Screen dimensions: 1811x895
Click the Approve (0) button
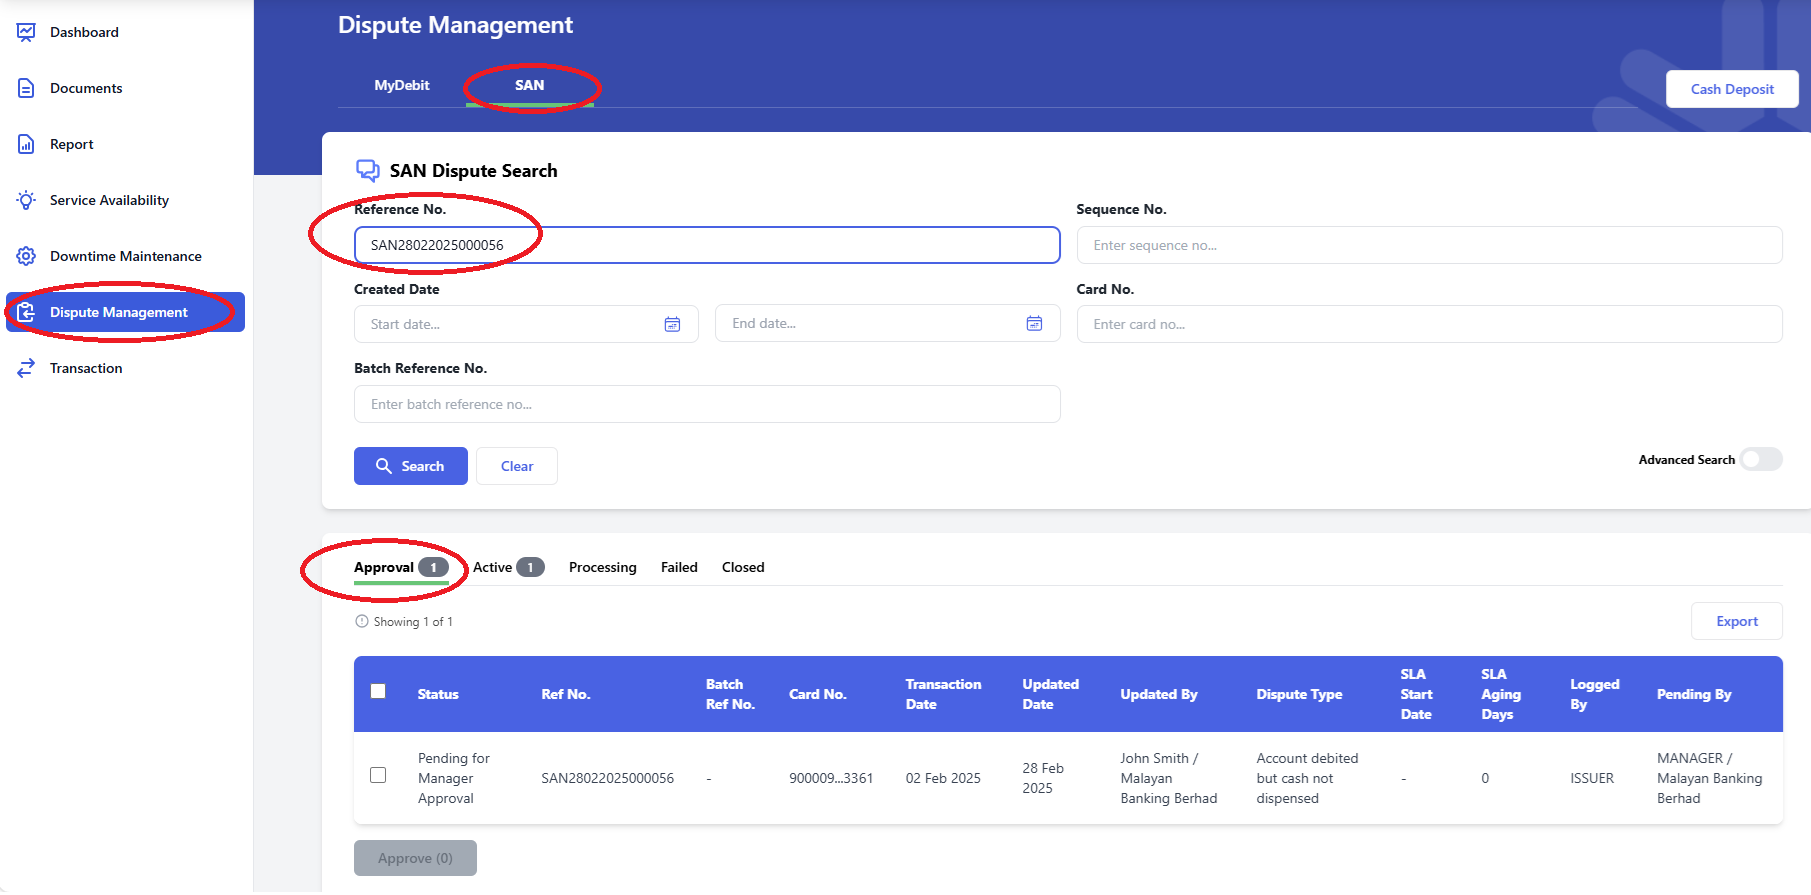point(415,858)
